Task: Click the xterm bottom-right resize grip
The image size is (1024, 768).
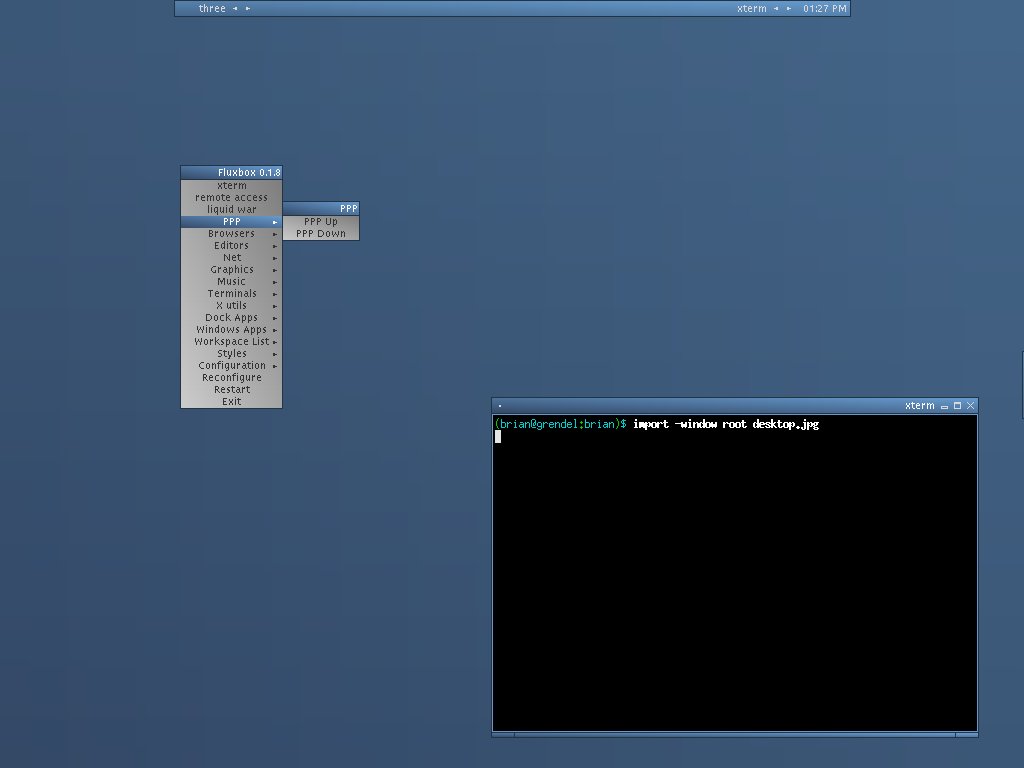Action: coord(967,735)
